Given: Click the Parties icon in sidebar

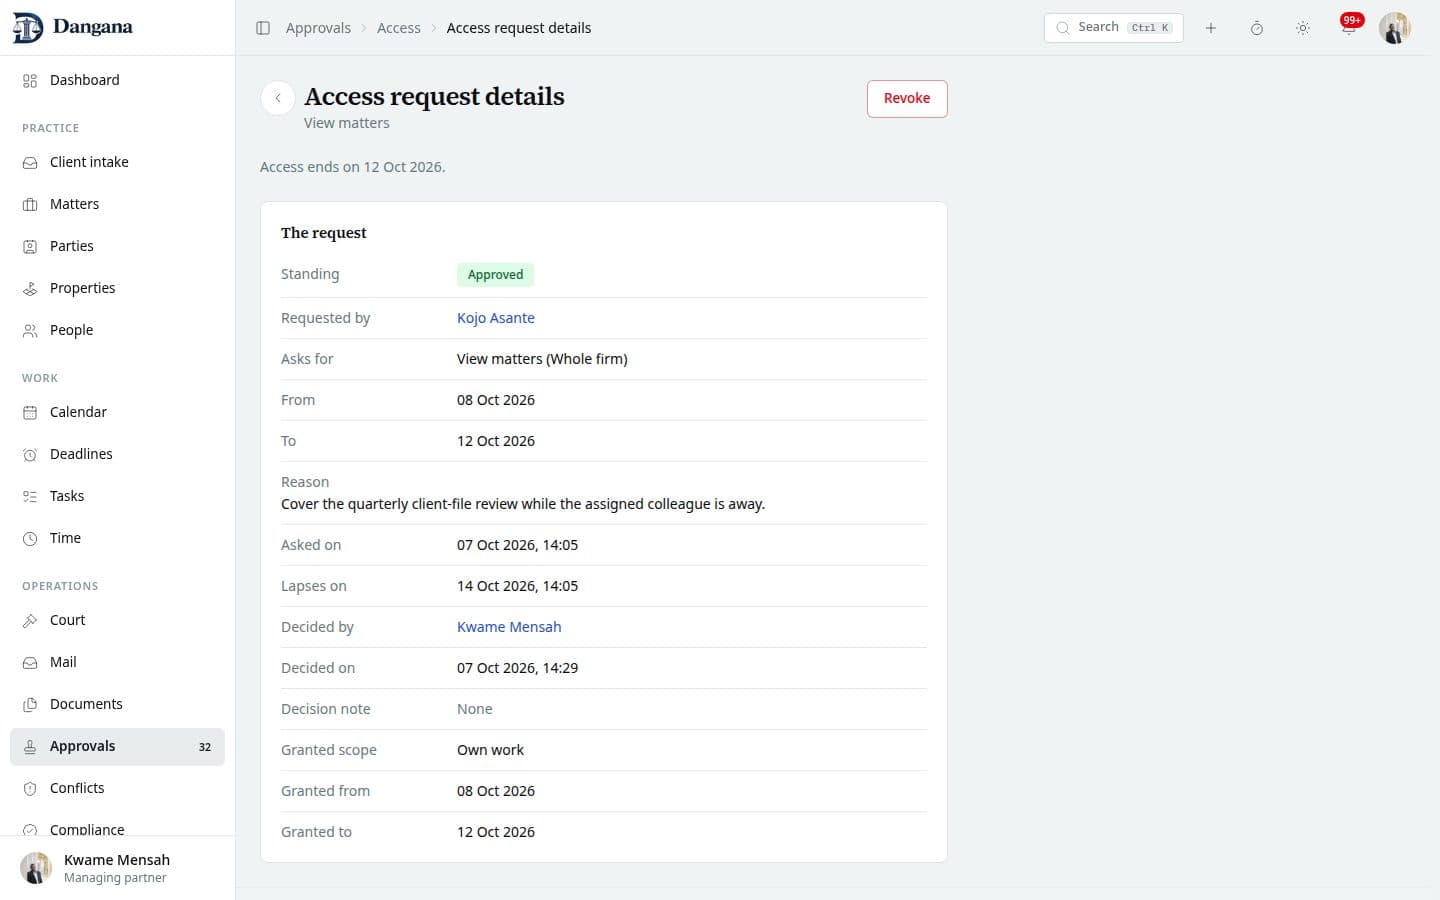Looking at the screenshot, I should [x=30, y=246].
